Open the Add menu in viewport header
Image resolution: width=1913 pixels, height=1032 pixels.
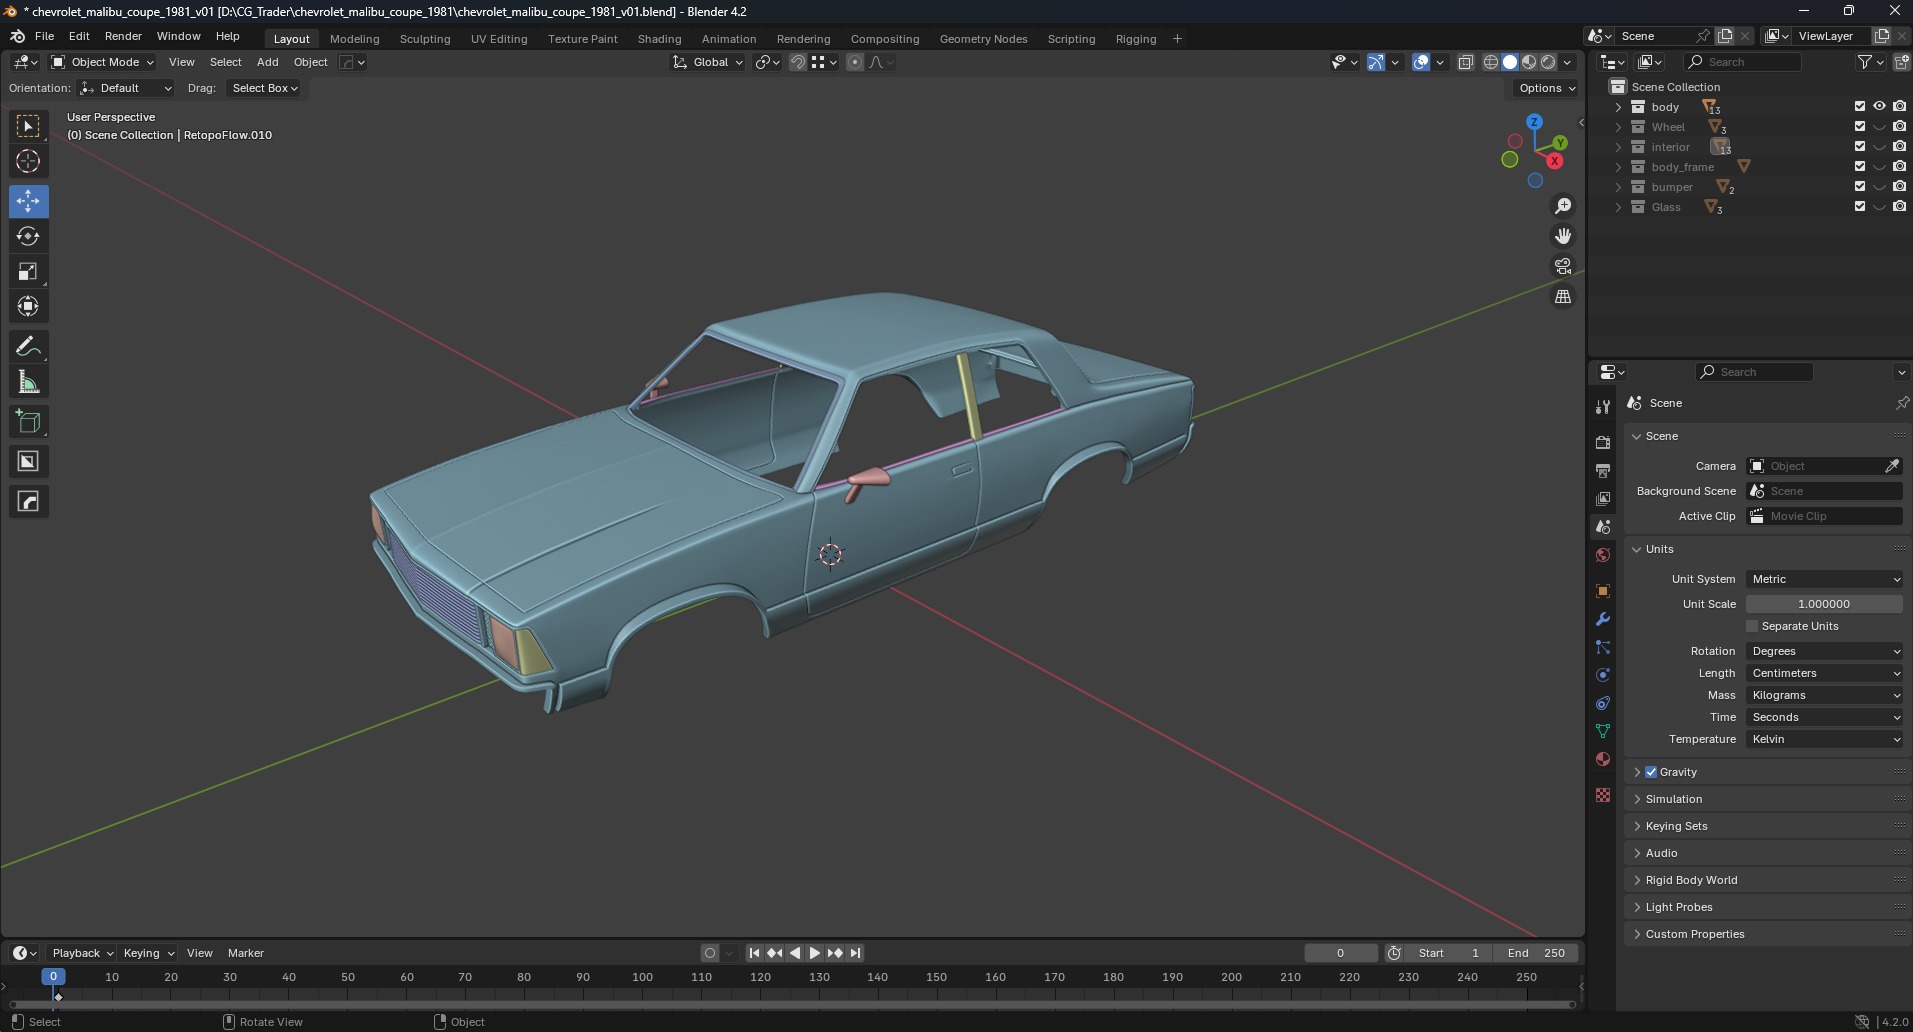(x=267, y=62)
